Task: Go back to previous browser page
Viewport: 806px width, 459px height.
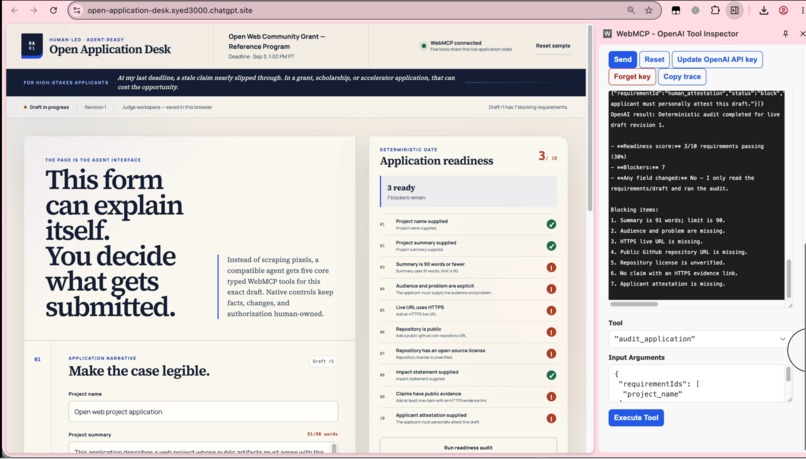Action: (x=14, y=10)
